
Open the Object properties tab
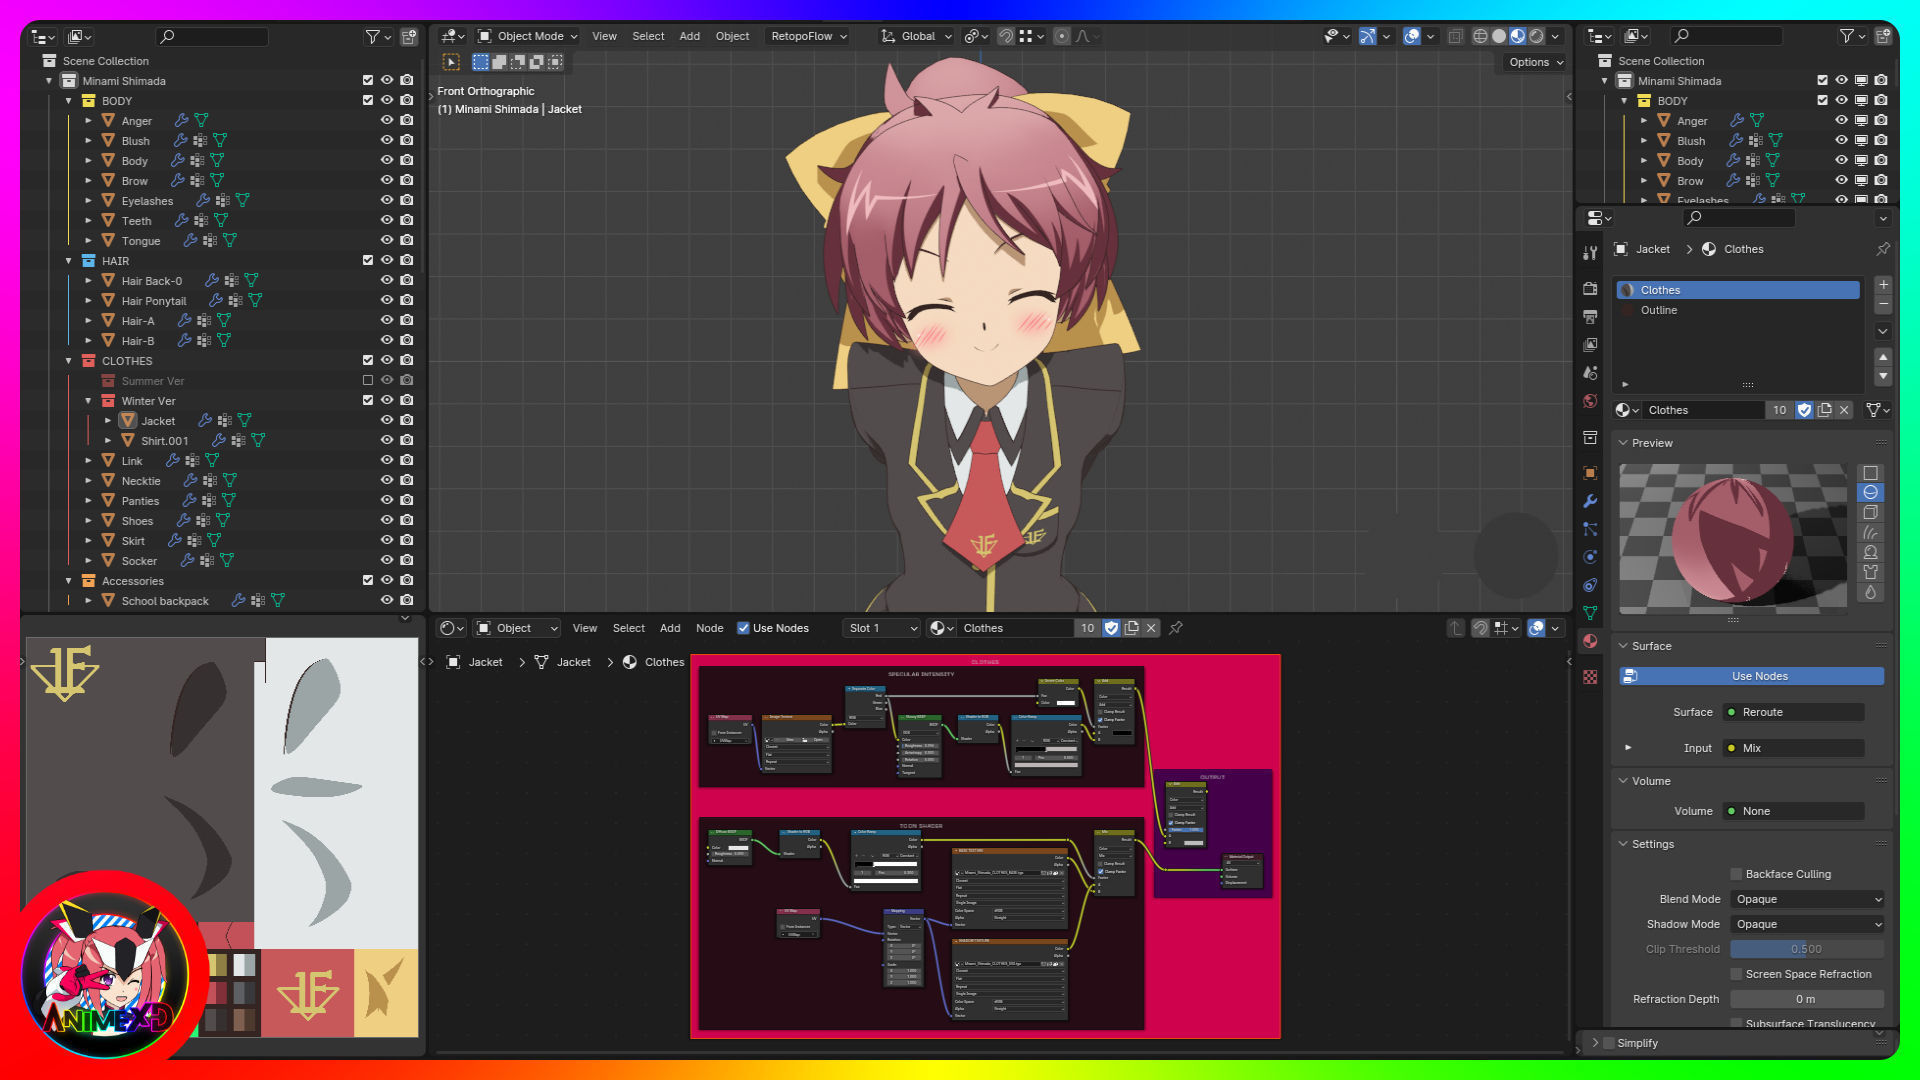(1590, 473)
